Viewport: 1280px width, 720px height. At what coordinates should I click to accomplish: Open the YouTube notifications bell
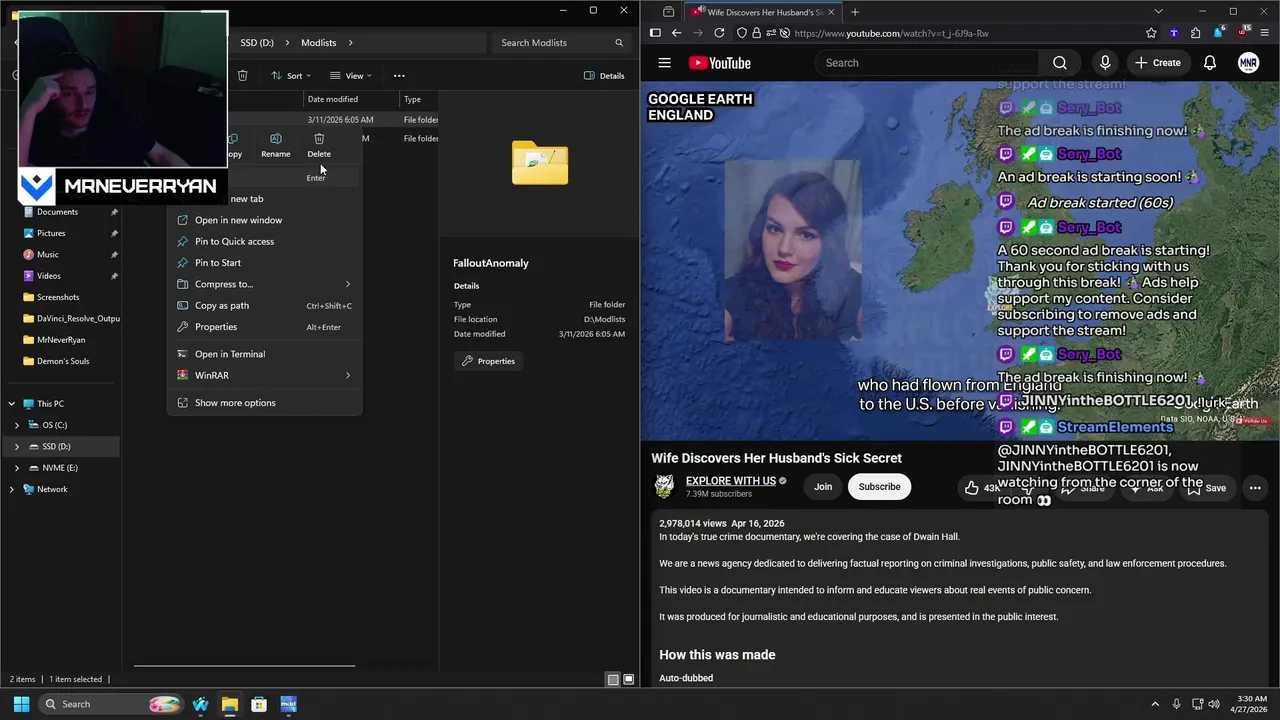click(1210, 63)
